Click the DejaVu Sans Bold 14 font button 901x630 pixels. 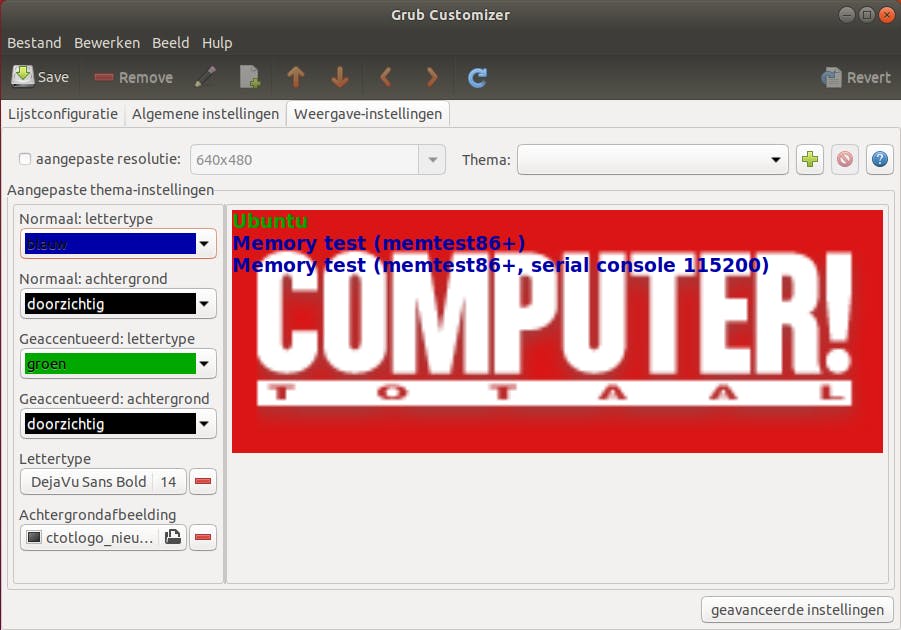103,481
